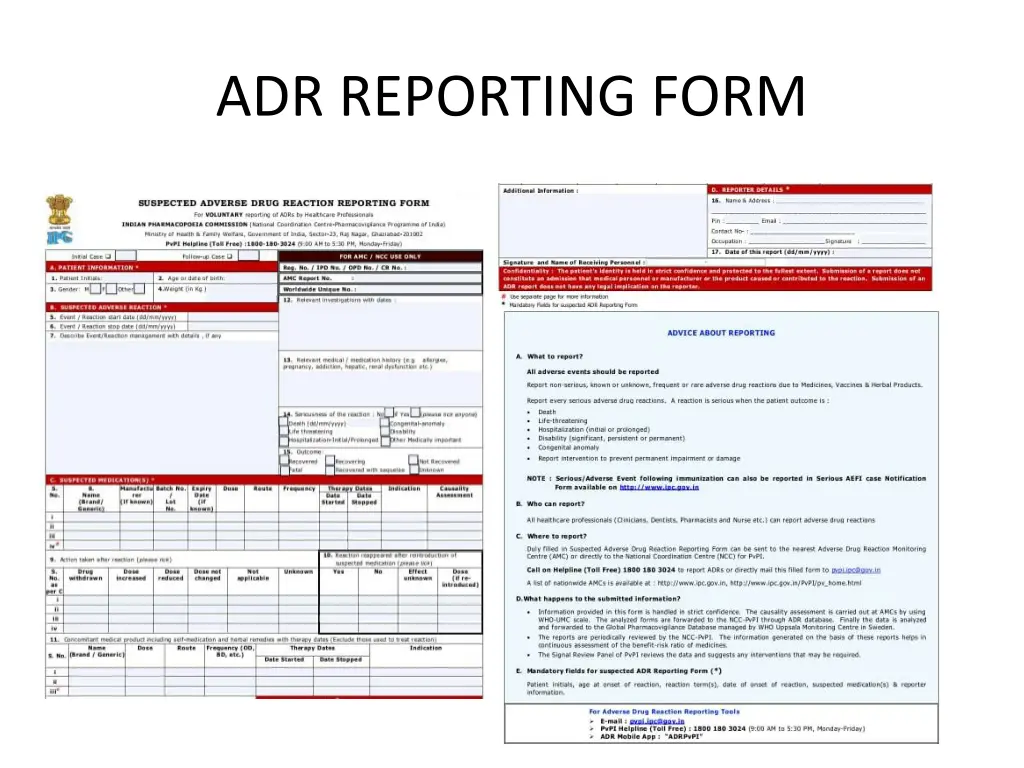Screen dimensions: 1024x768
Task: Tick Recovered with sequelae box
Action: coord(330,470)
